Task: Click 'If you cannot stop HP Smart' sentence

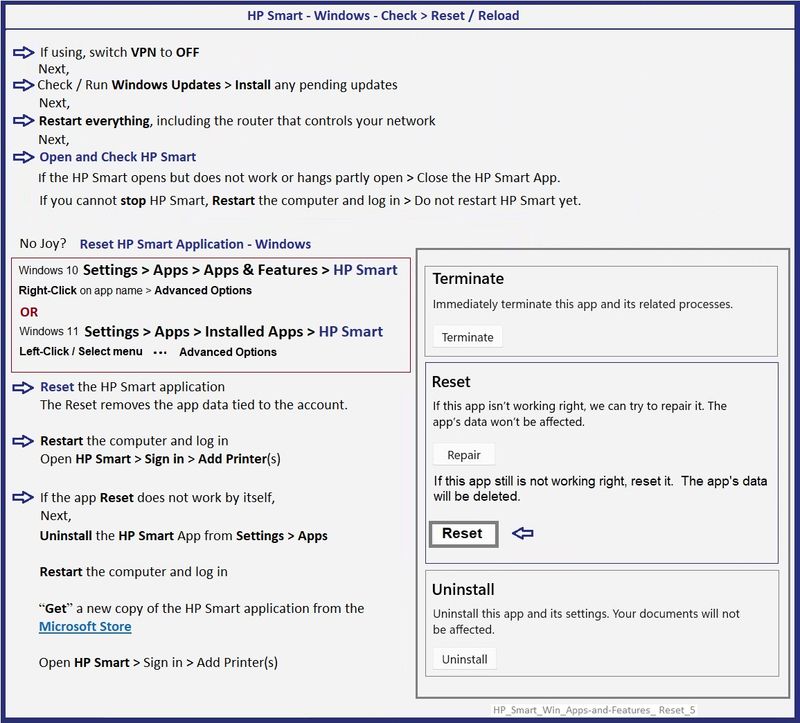Action: click(x=310, y=201)
